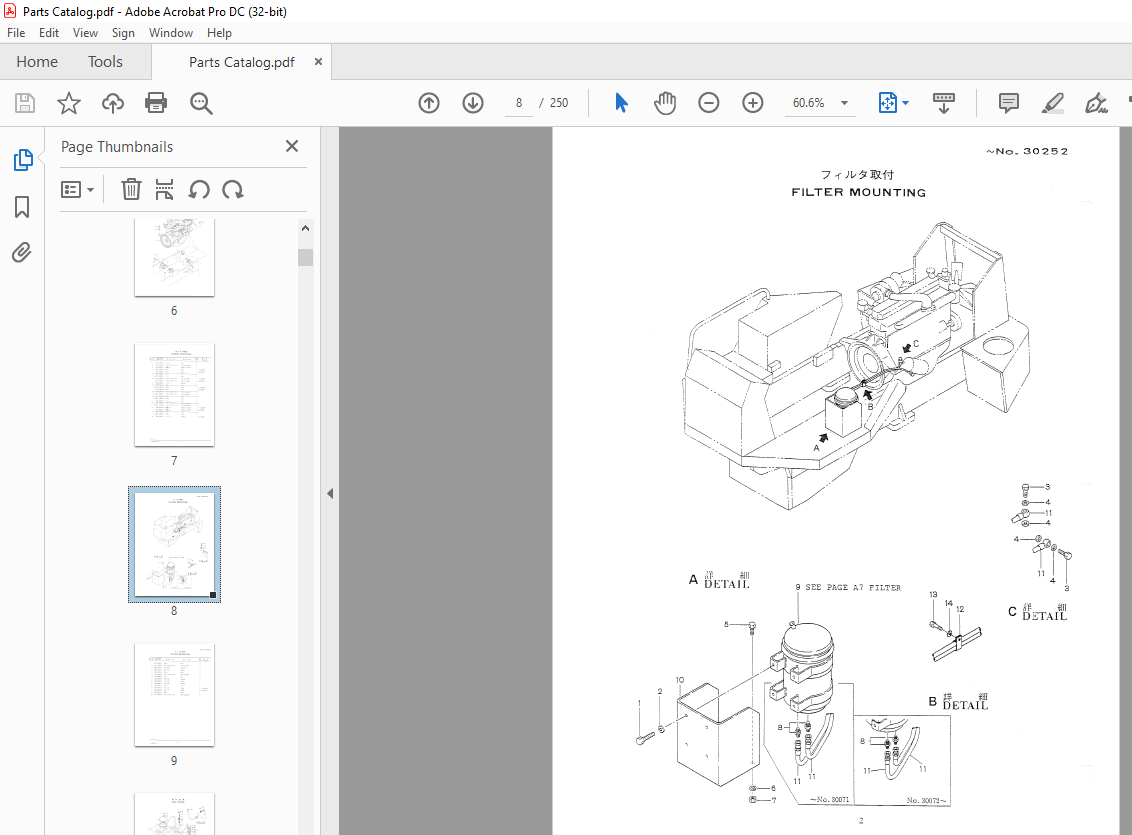Screen dimensions: 1132x835
Task: Add a comment sticky note
Action: click(x=1009, y=103)
